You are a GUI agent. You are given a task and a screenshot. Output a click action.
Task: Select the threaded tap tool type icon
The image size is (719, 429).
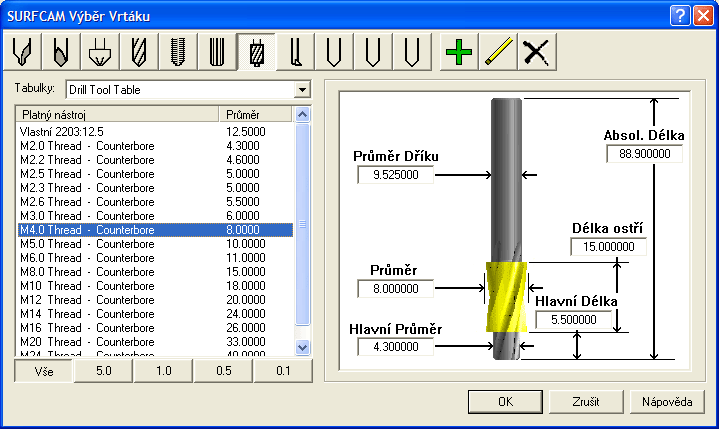click(177, 52)
